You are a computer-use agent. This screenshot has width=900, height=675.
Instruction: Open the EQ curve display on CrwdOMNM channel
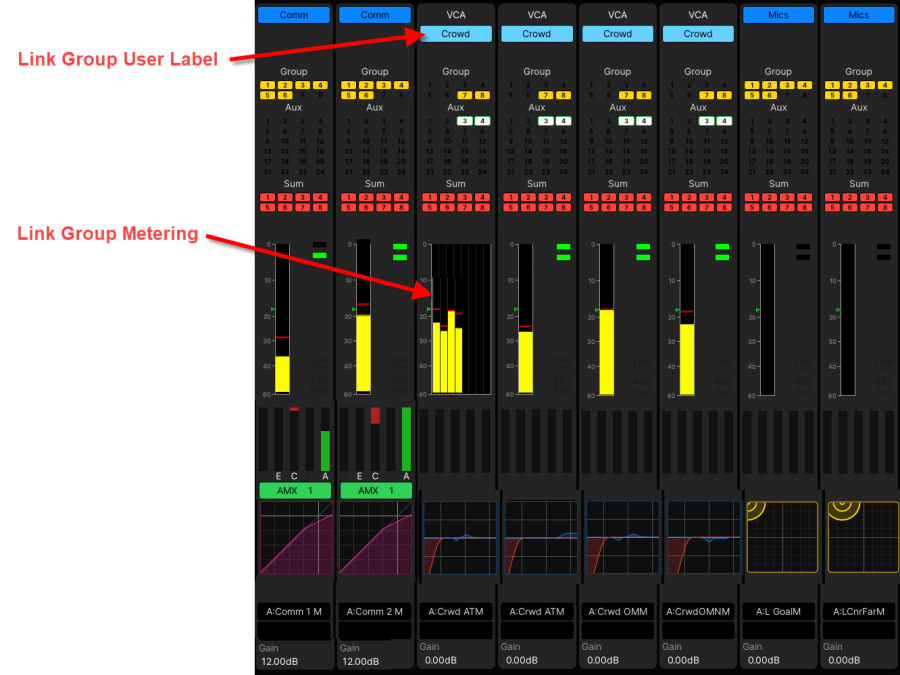698,538
